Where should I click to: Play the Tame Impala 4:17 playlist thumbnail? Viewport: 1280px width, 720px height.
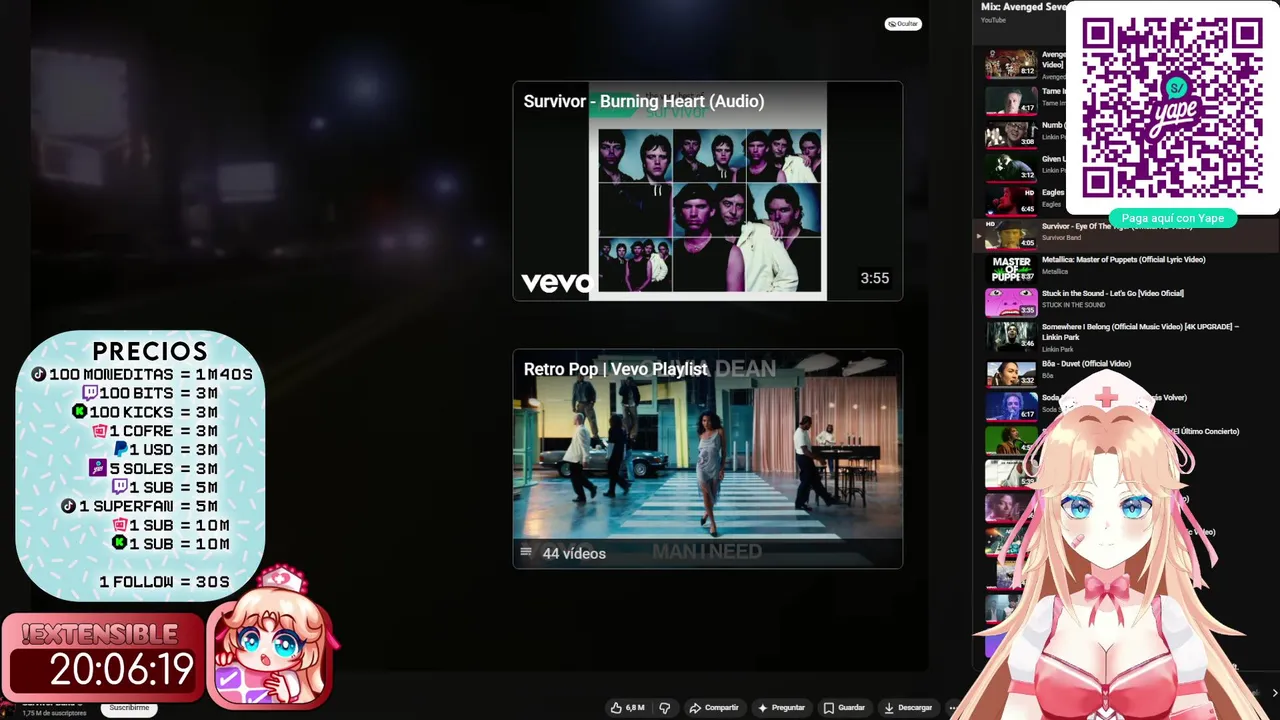(1011, 99)
